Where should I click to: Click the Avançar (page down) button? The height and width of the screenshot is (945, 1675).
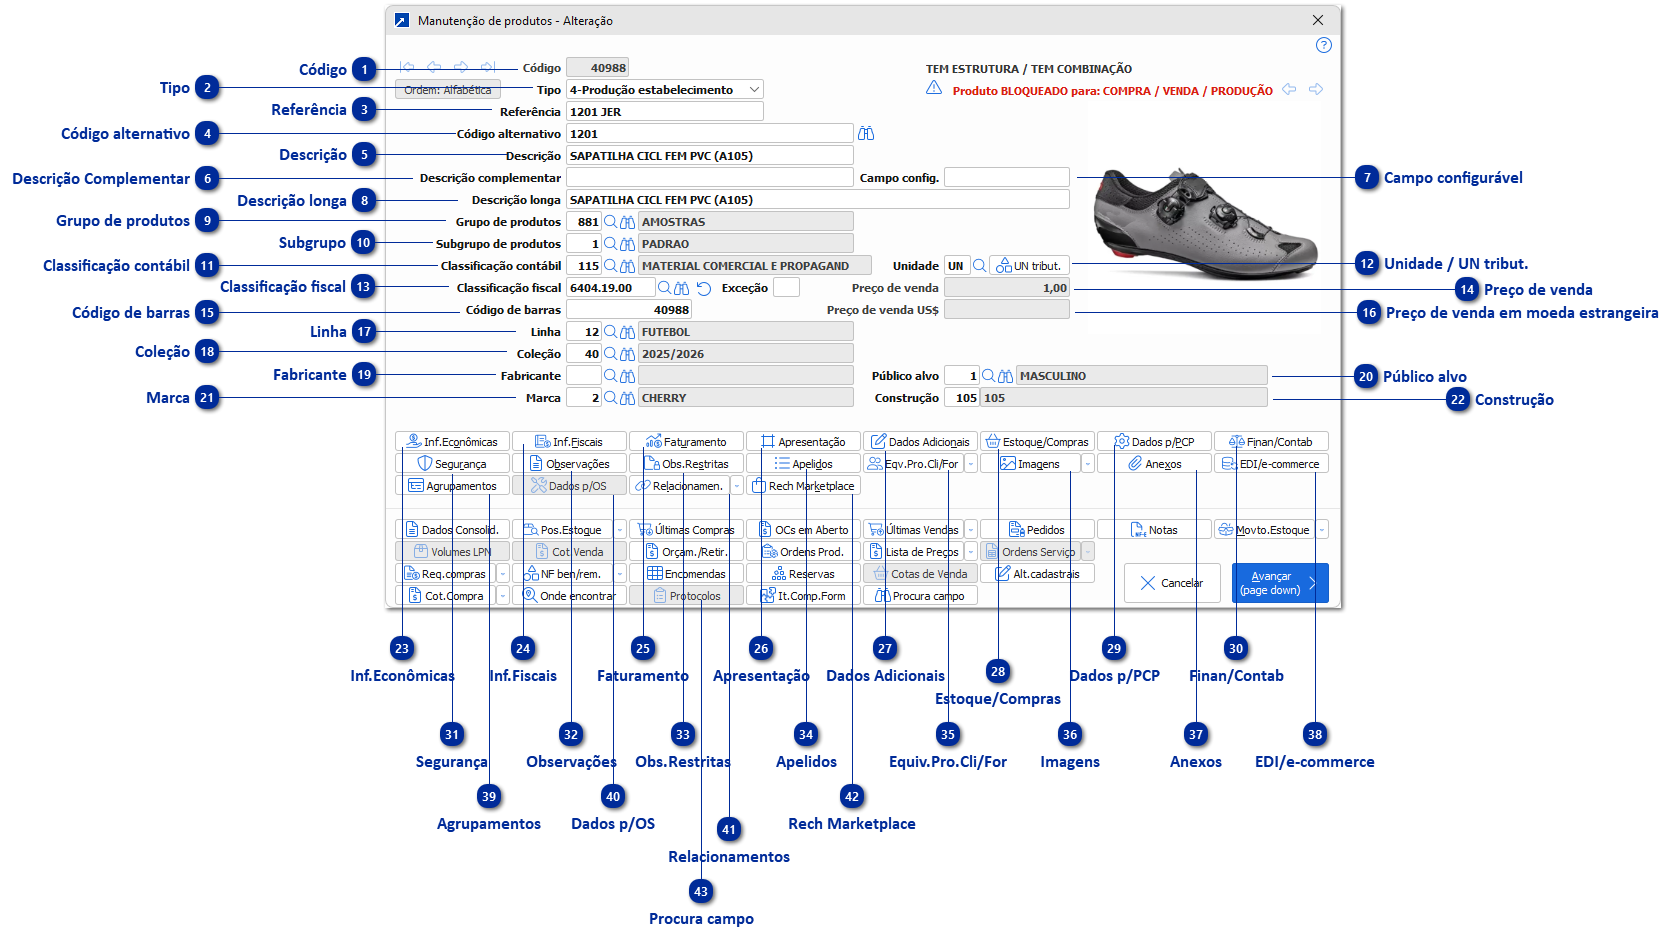(1279, 583)
